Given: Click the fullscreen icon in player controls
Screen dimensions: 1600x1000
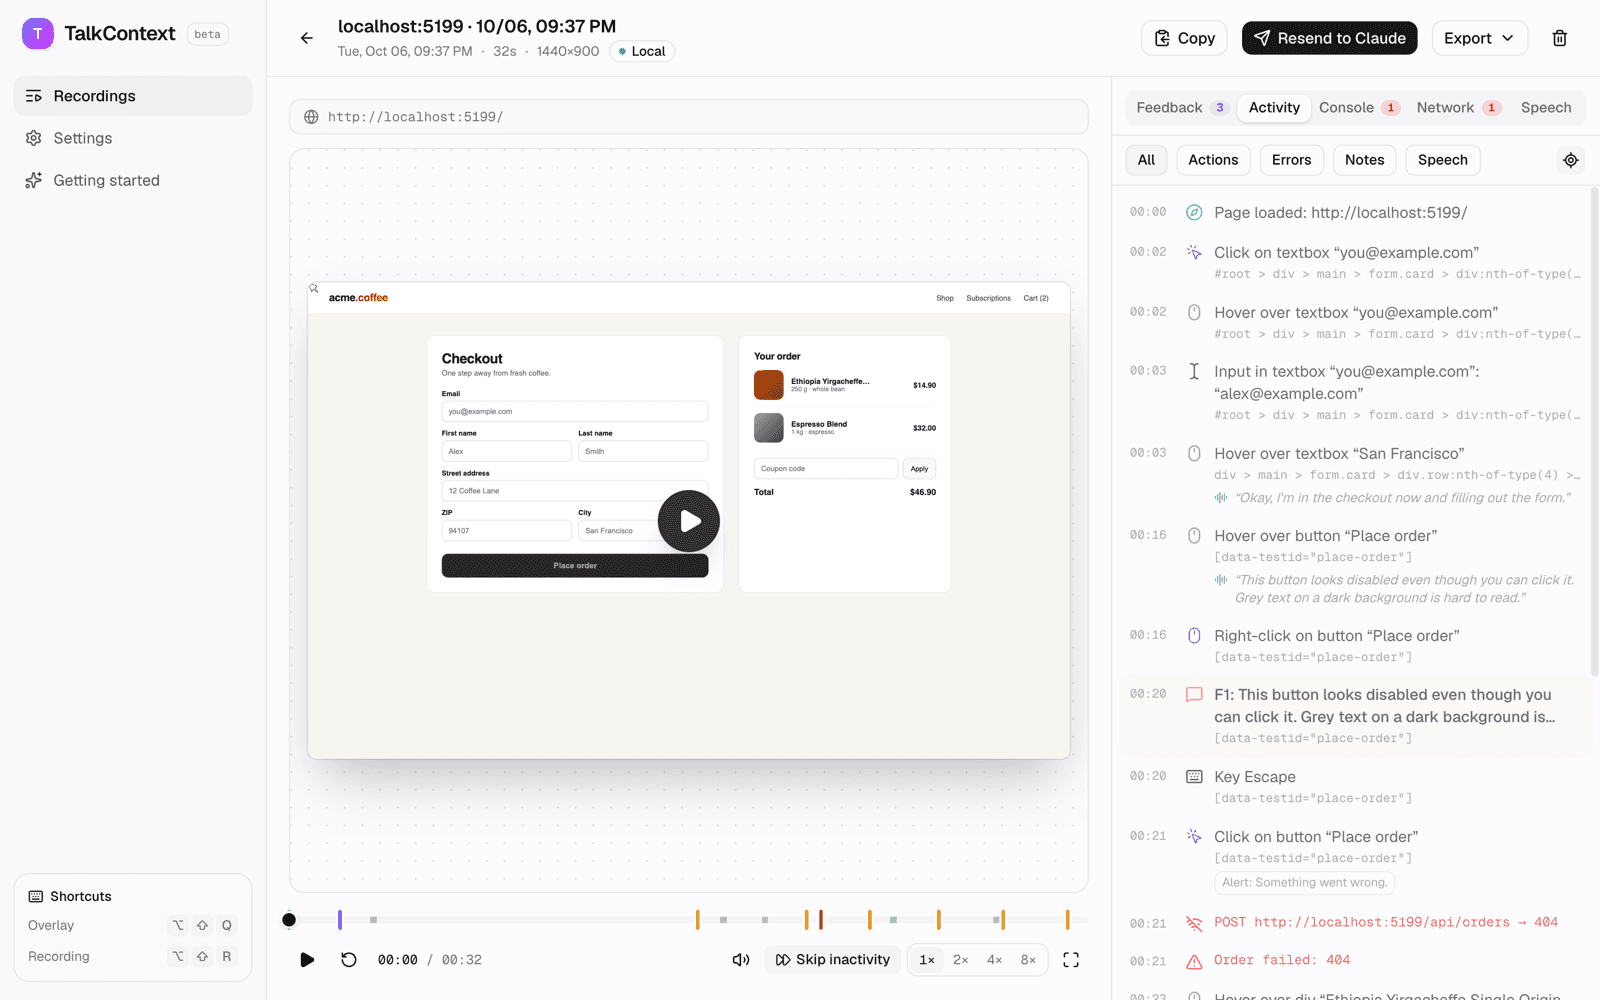Looking at the screenshot, I should point(1071,960).
